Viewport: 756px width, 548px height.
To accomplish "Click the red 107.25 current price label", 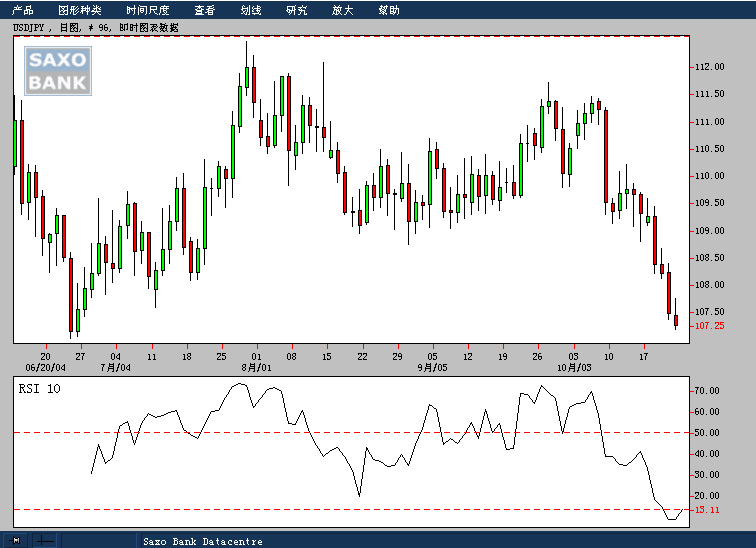I will pos(709,326).
